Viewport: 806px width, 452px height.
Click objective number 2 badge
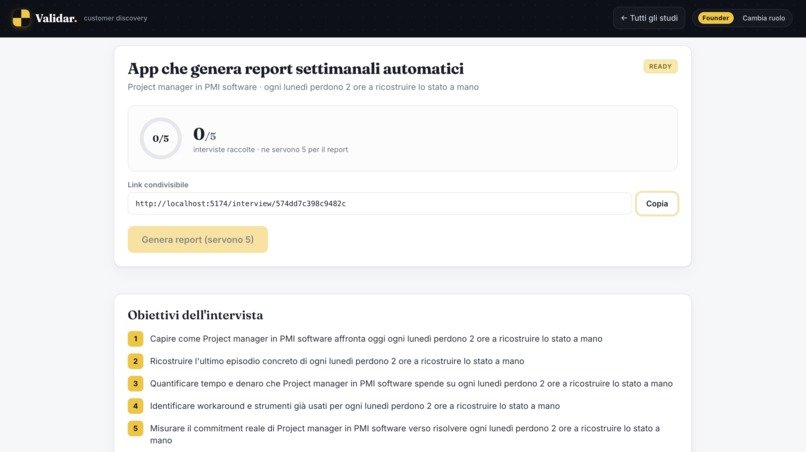tap(136, 361)
